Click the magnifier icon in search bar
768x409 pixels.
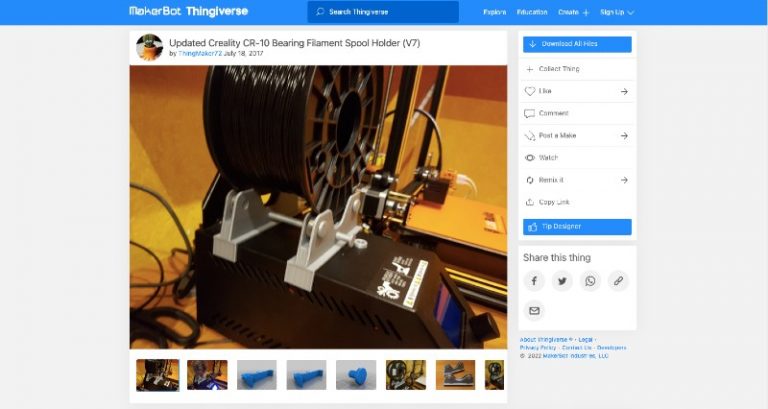[320, 12]
